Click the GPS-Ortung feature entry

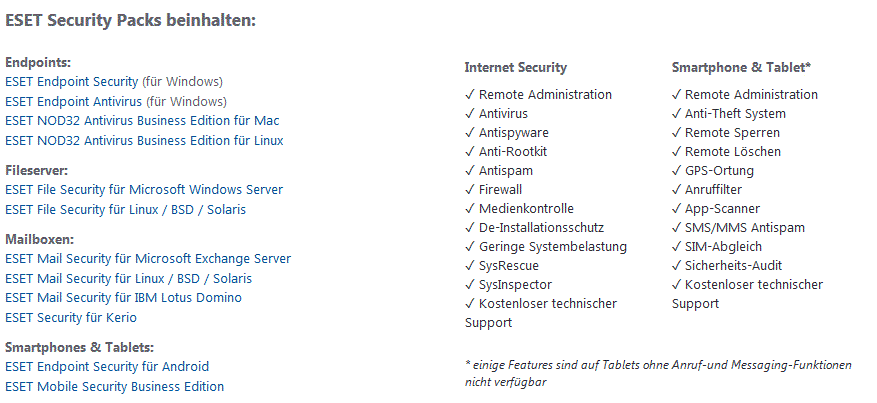tap(721, 171)
